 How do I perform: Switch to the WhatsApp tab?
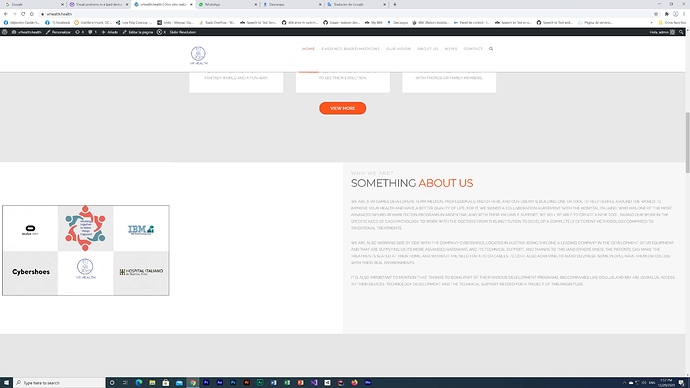(x=228, y=4)
